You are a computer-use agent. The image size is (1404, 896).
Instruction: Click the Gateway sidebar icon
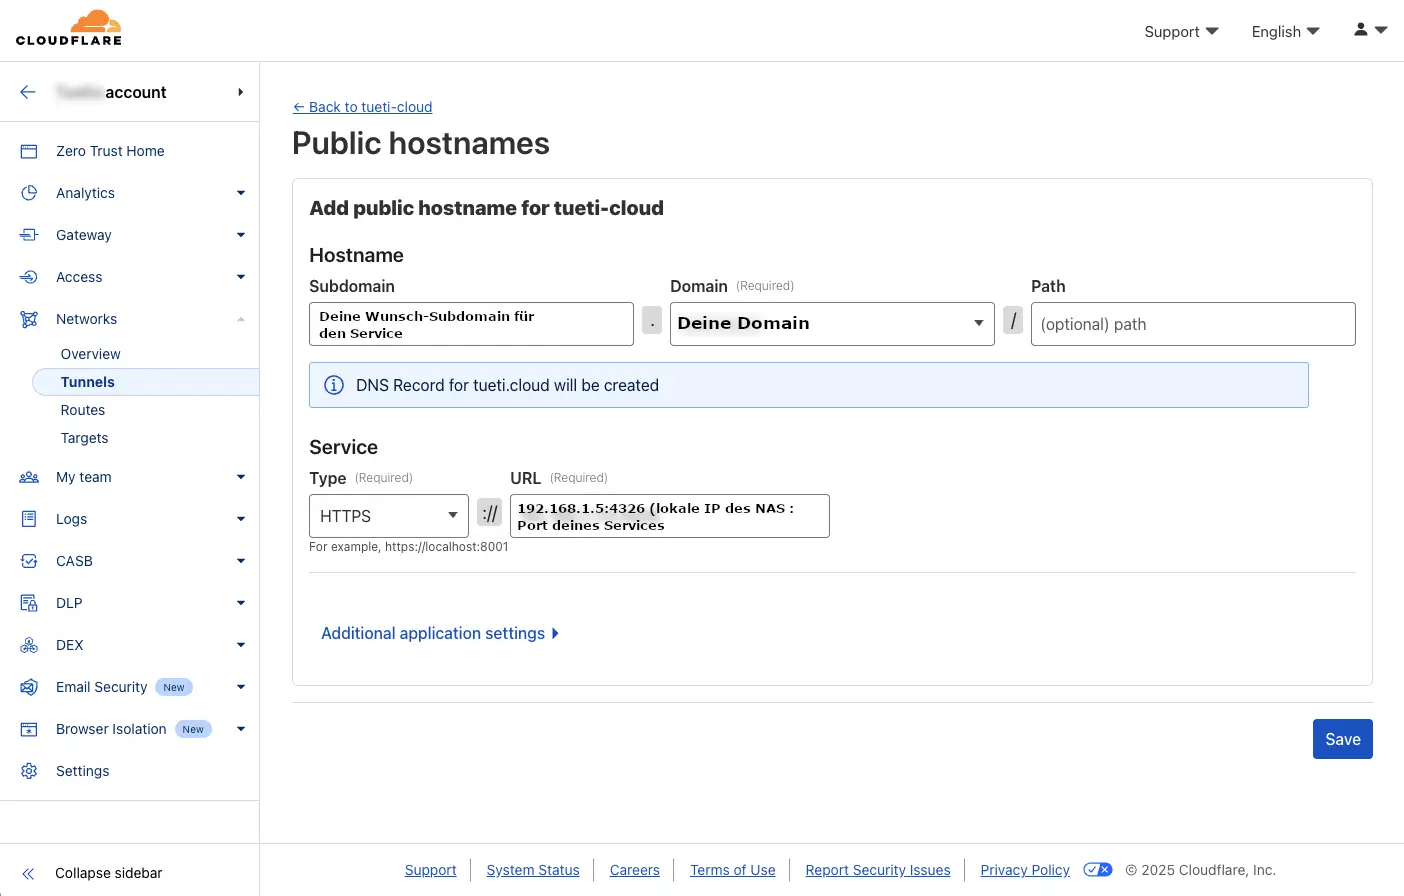tap(29, 235)
